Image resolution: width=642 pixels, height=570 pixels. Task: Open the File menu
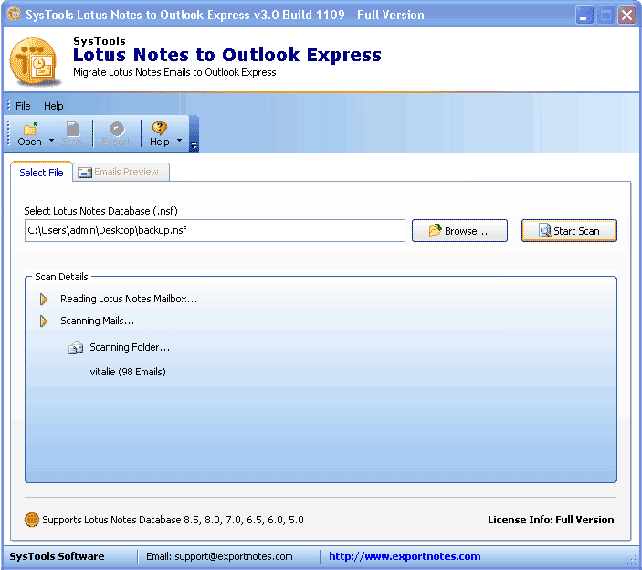(23, 106)
